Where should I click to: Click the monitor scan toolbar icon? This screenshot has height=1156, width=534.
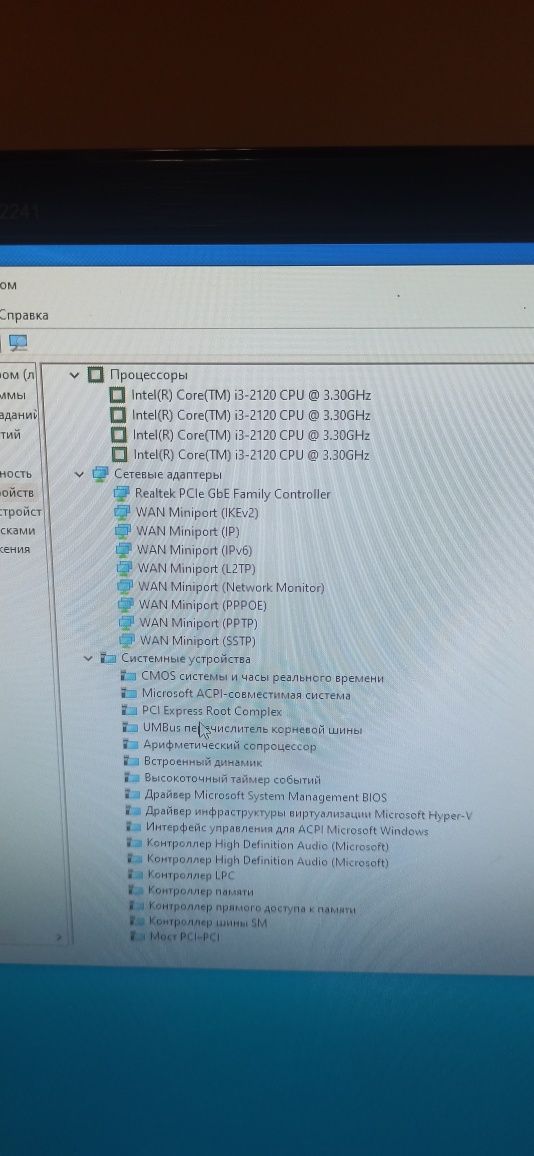[18, 343]
